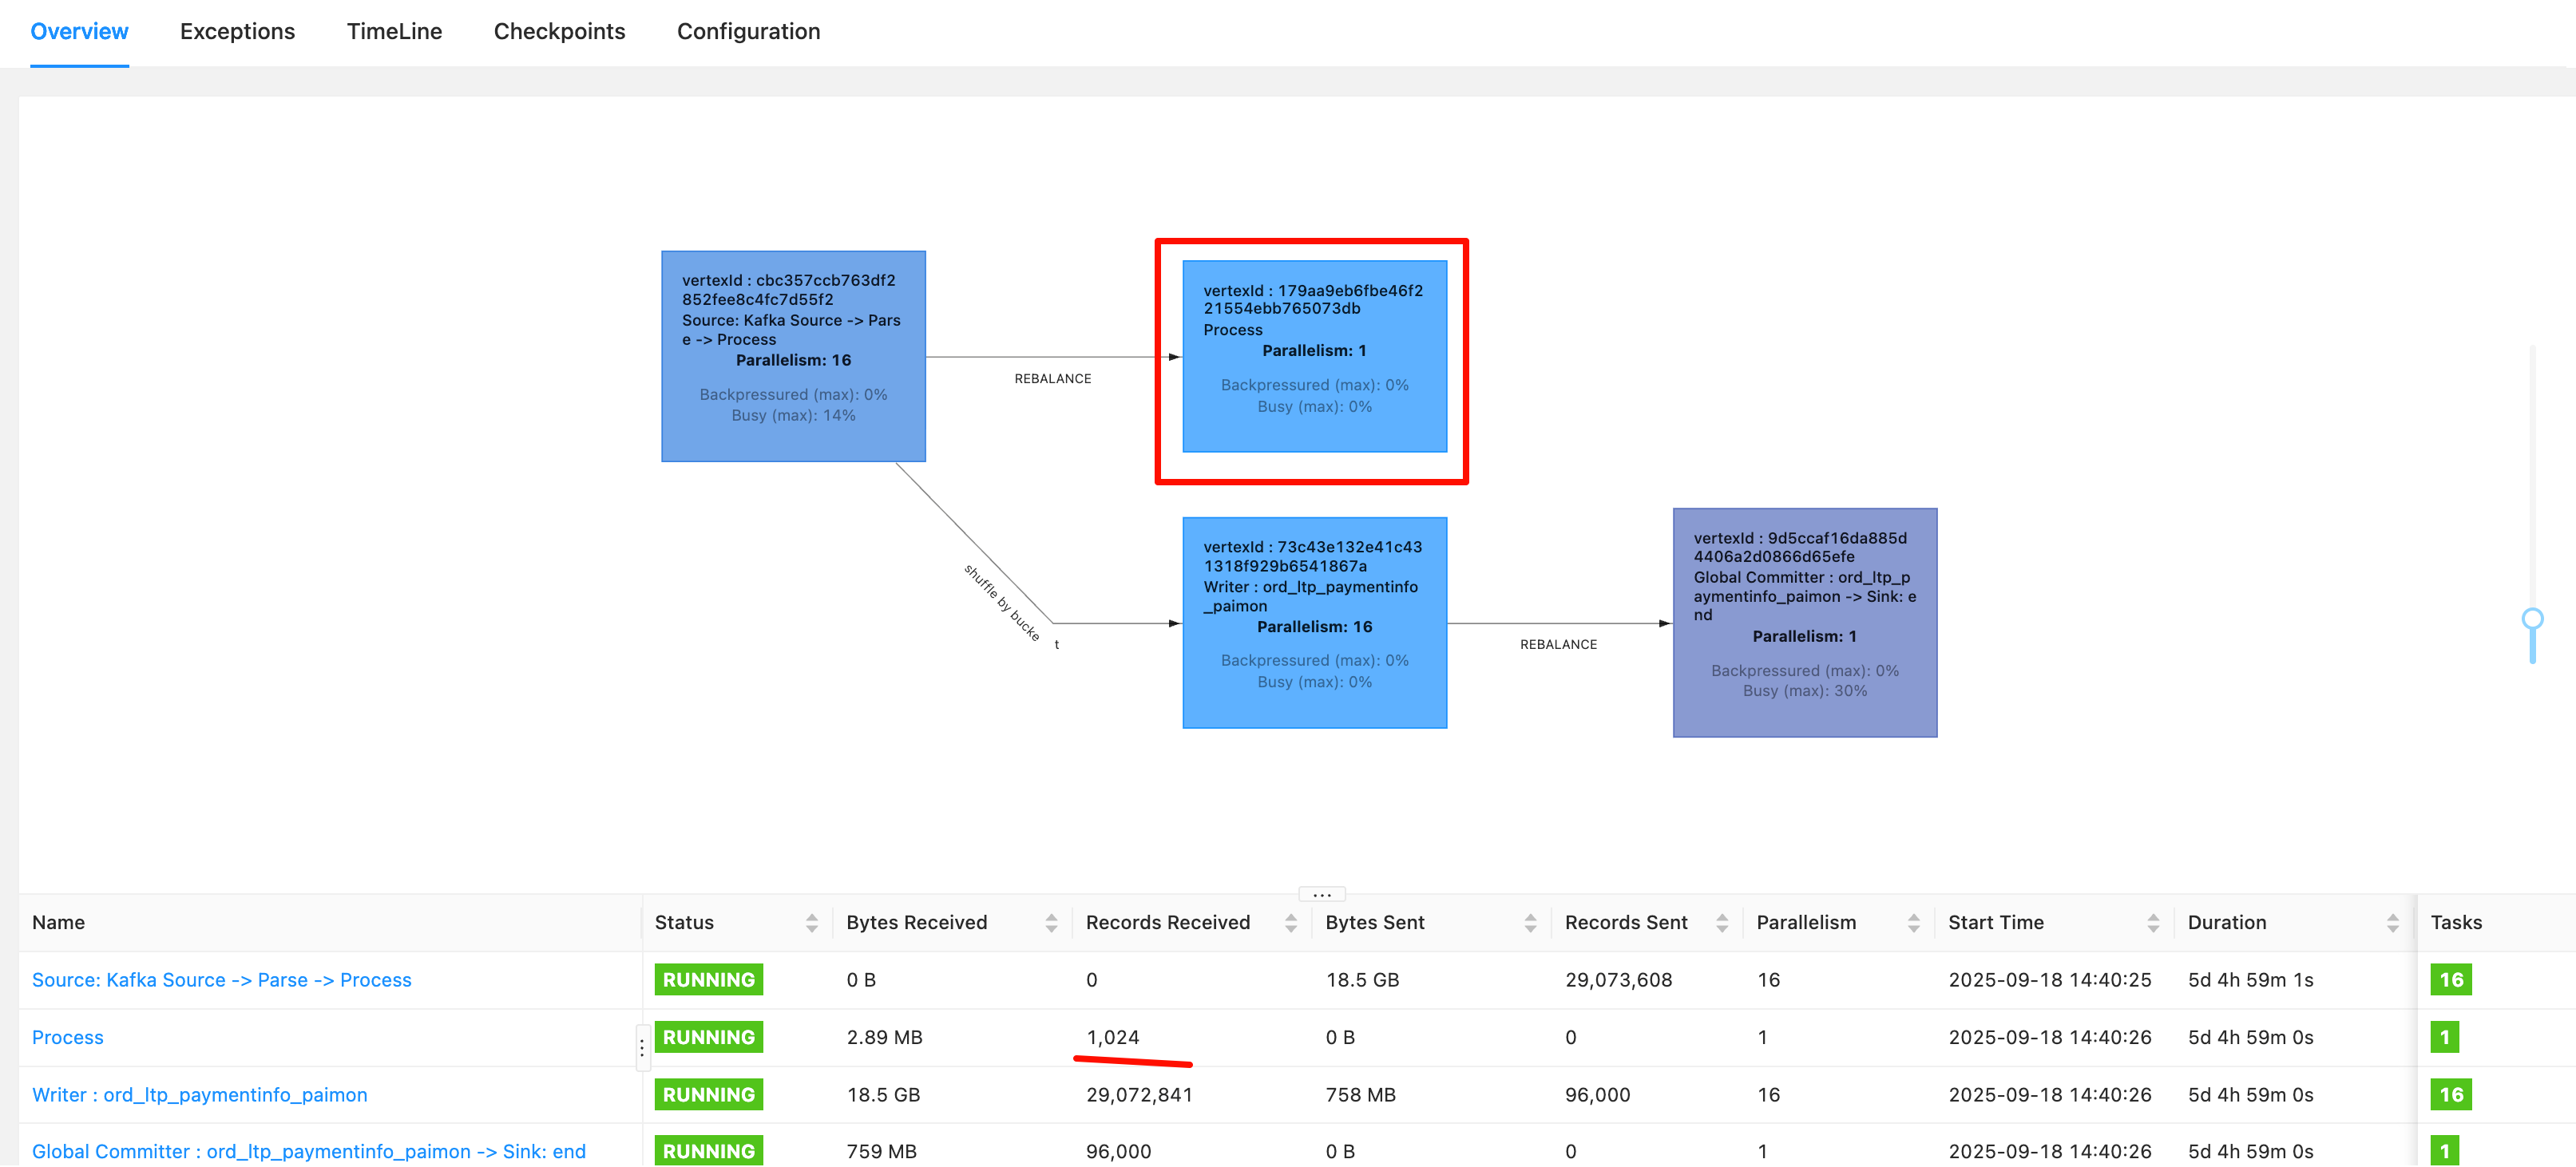Open the Configuration tab

(748, 31)
